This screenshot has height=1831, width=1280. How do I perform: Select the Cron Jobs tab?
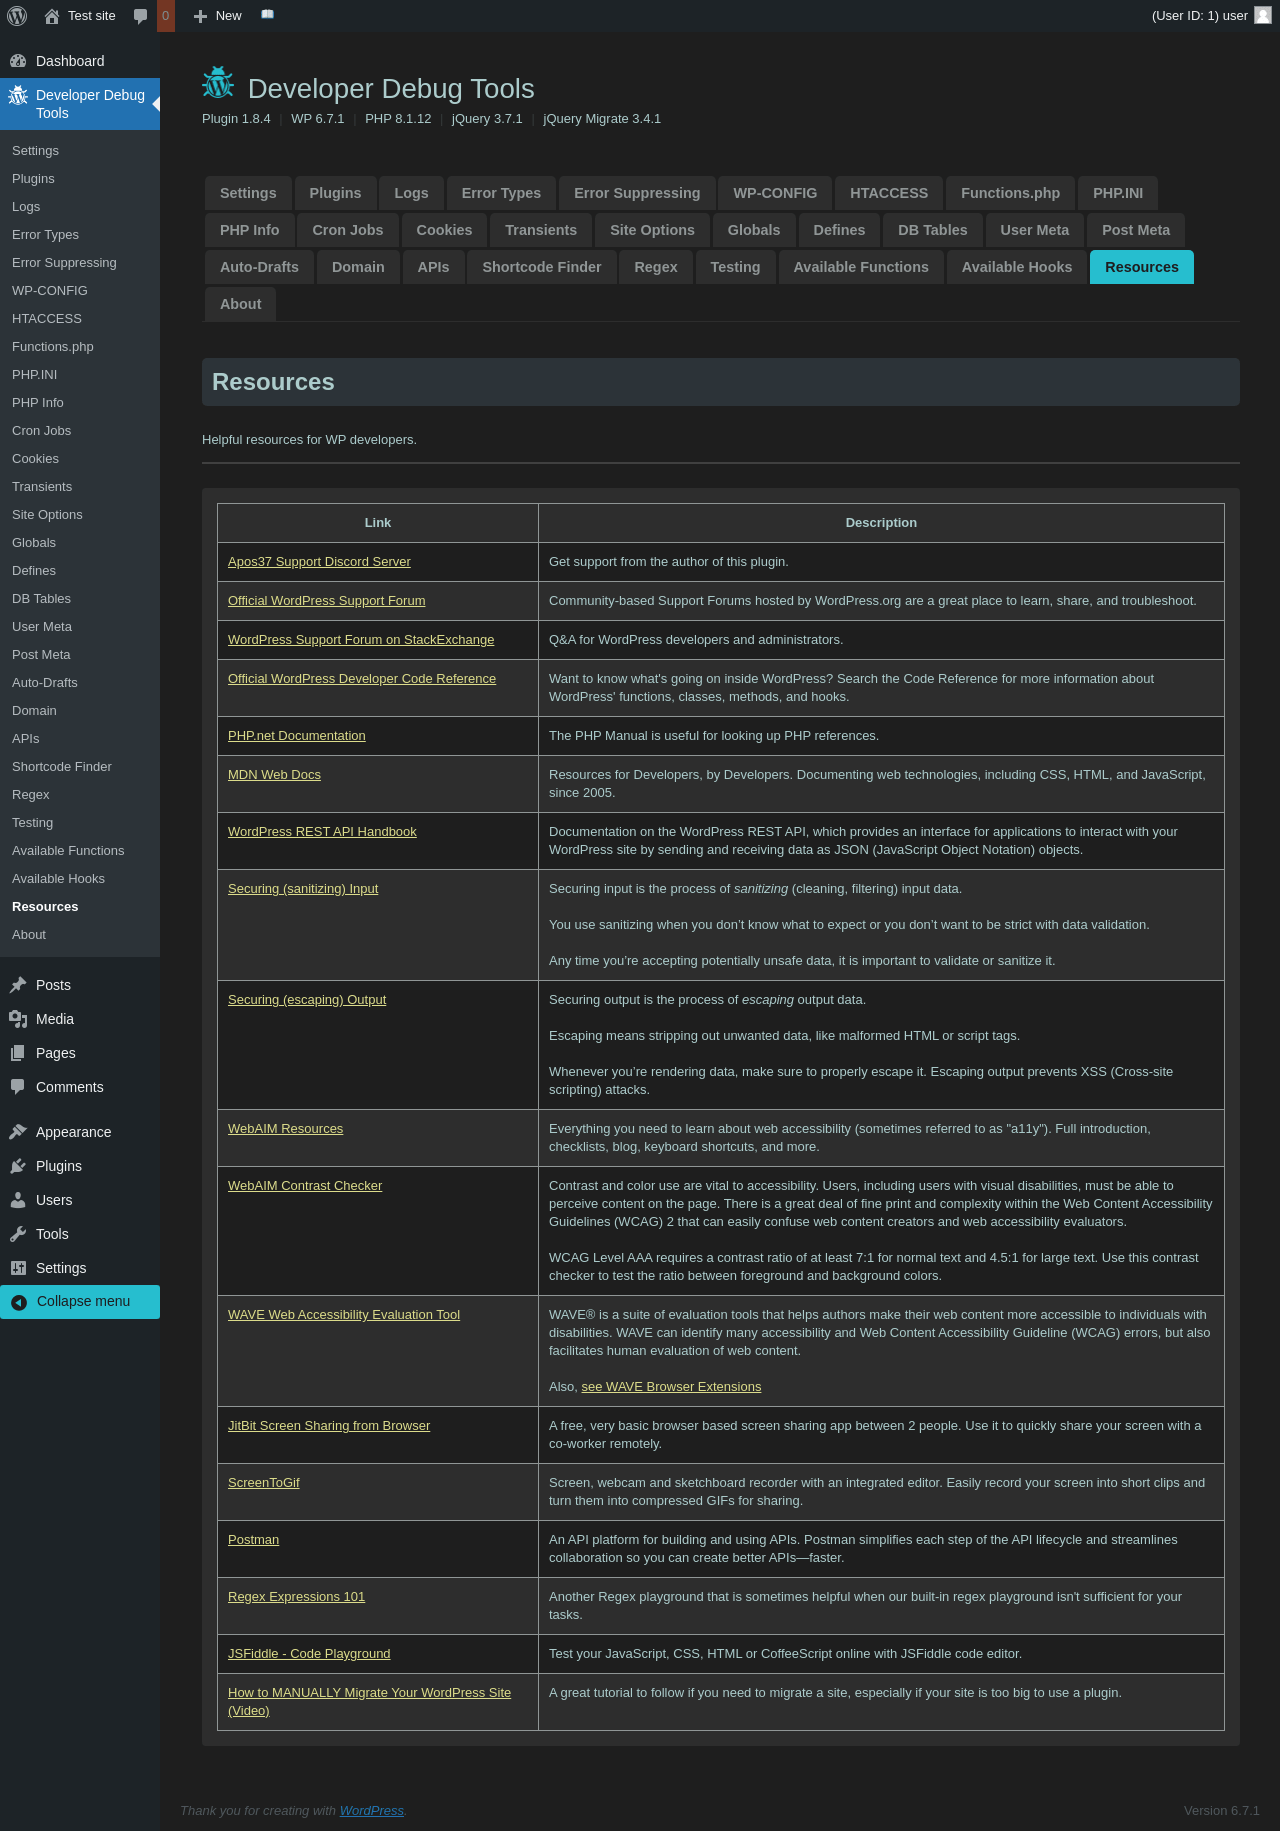tap(348, 230)
